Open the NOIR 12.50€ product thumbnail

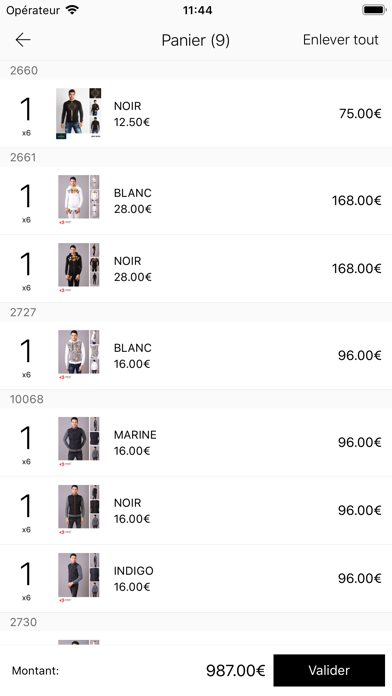click(79, 114)
